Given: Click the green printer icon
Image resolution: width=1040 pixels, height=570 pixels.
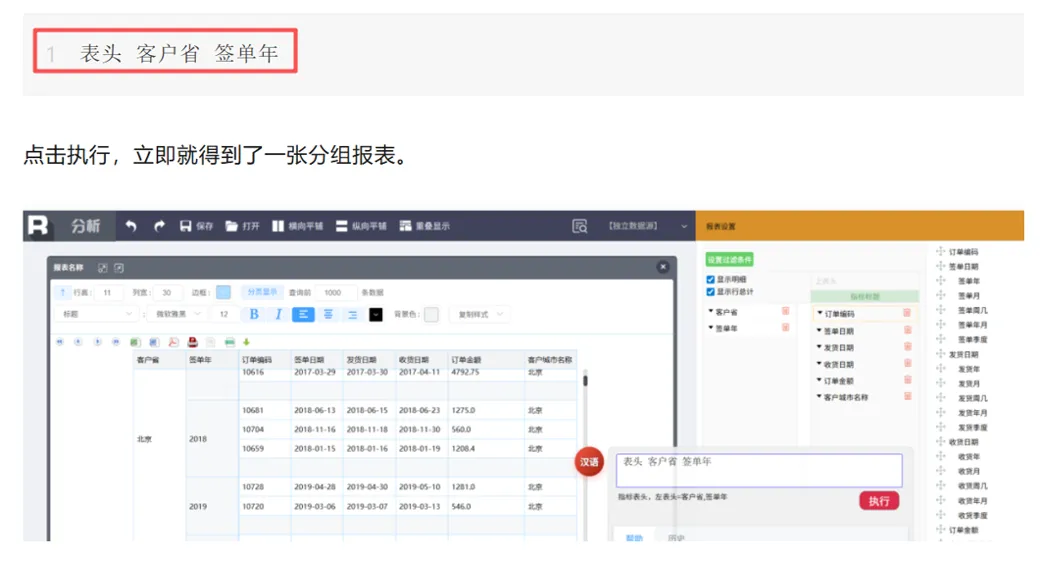Looking at the screenshot, I should tap(229, 342).
